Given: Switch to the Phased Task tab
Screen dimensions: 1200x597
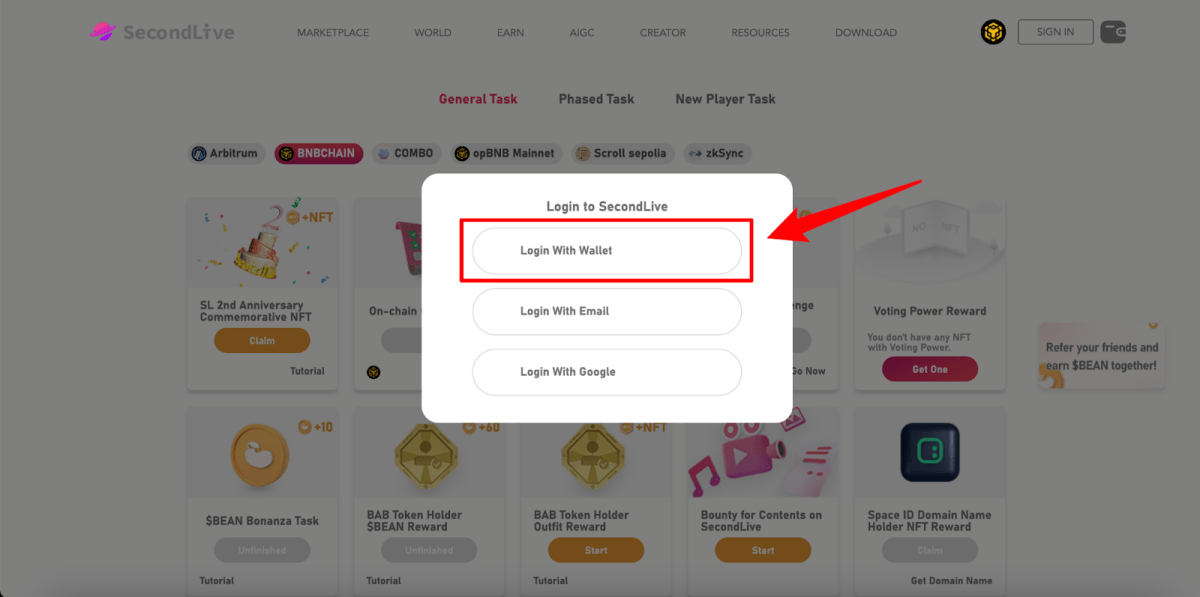Looking at the screenshot, I should coord(596,99).
